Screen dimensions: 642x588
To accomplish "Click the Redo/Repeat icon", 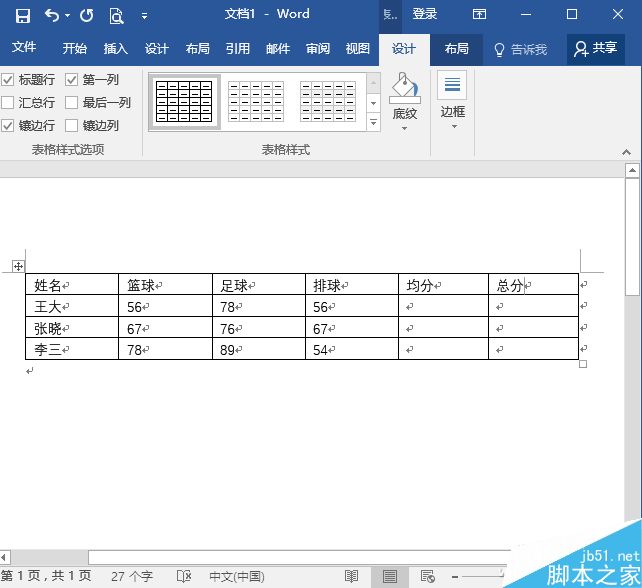I will pos(86,15).
